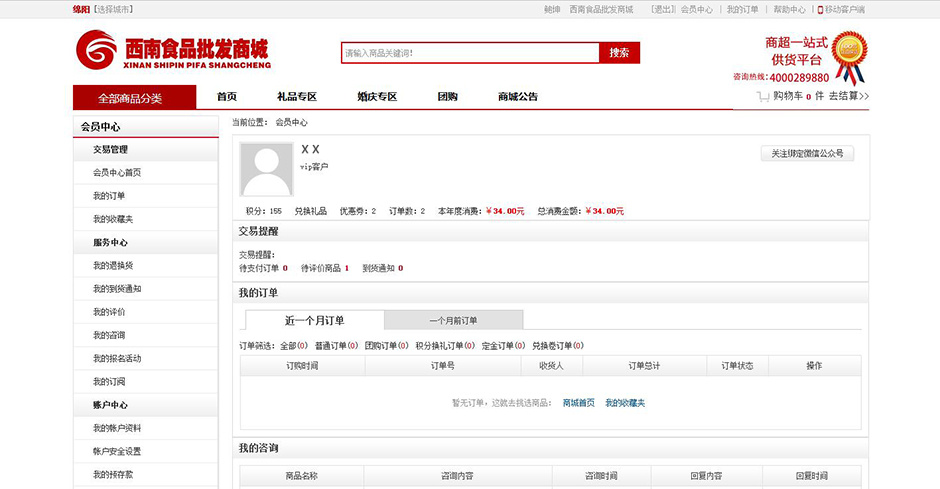Click the 西南食品批发商城 site logo
This screenshot has height=489, width=940.
[172, 50]
